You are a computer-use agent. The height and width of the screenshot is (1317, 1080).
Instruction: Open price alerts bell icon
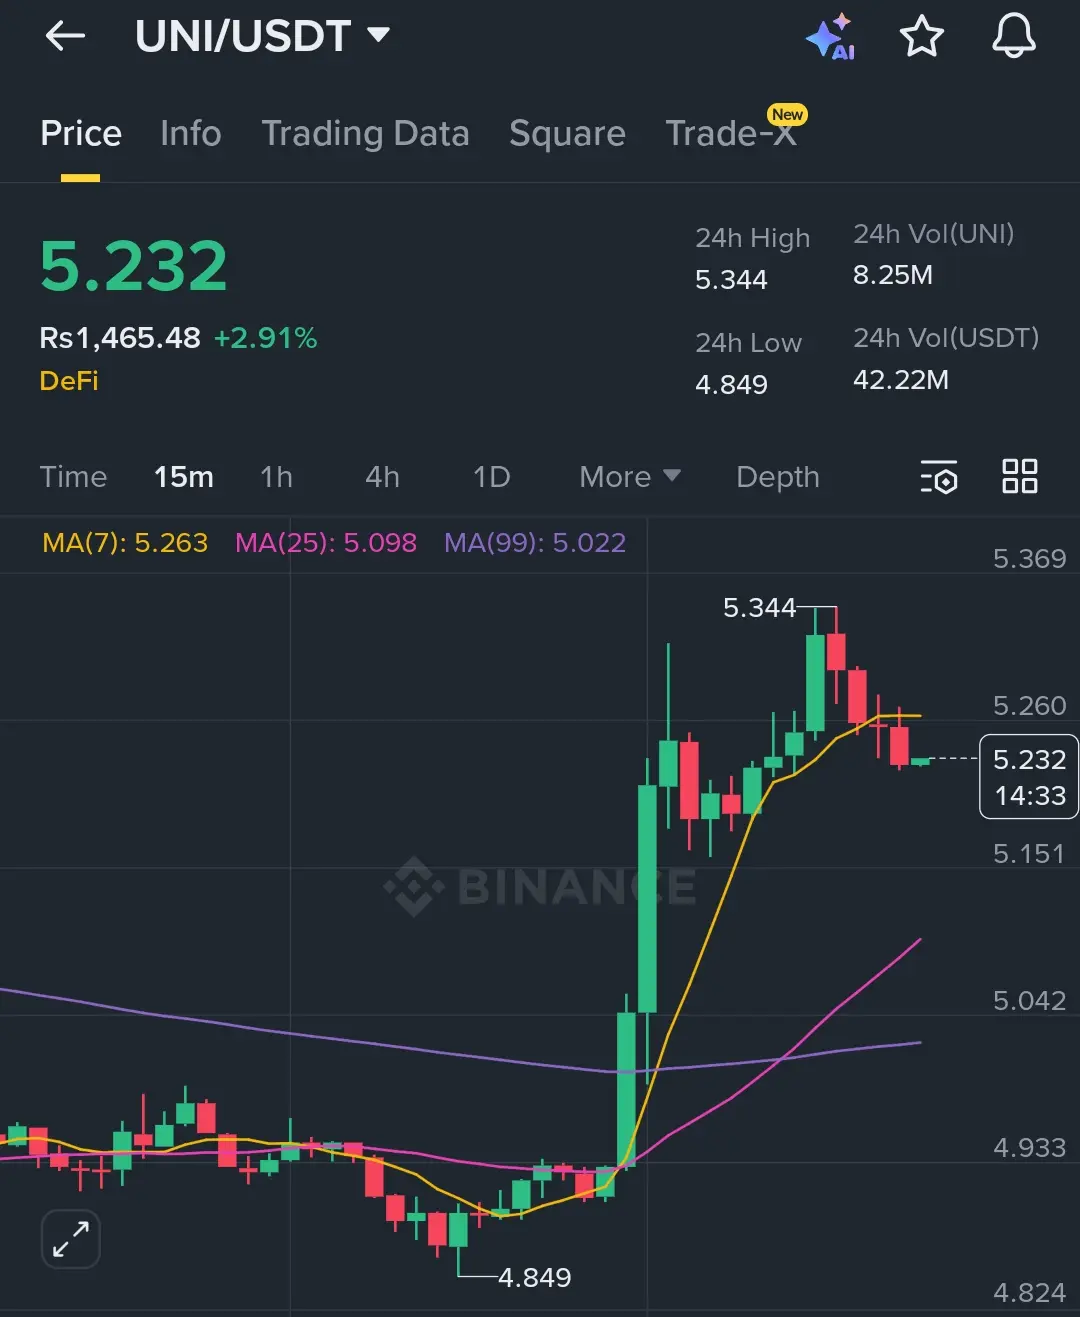(x=1013, y=36)
